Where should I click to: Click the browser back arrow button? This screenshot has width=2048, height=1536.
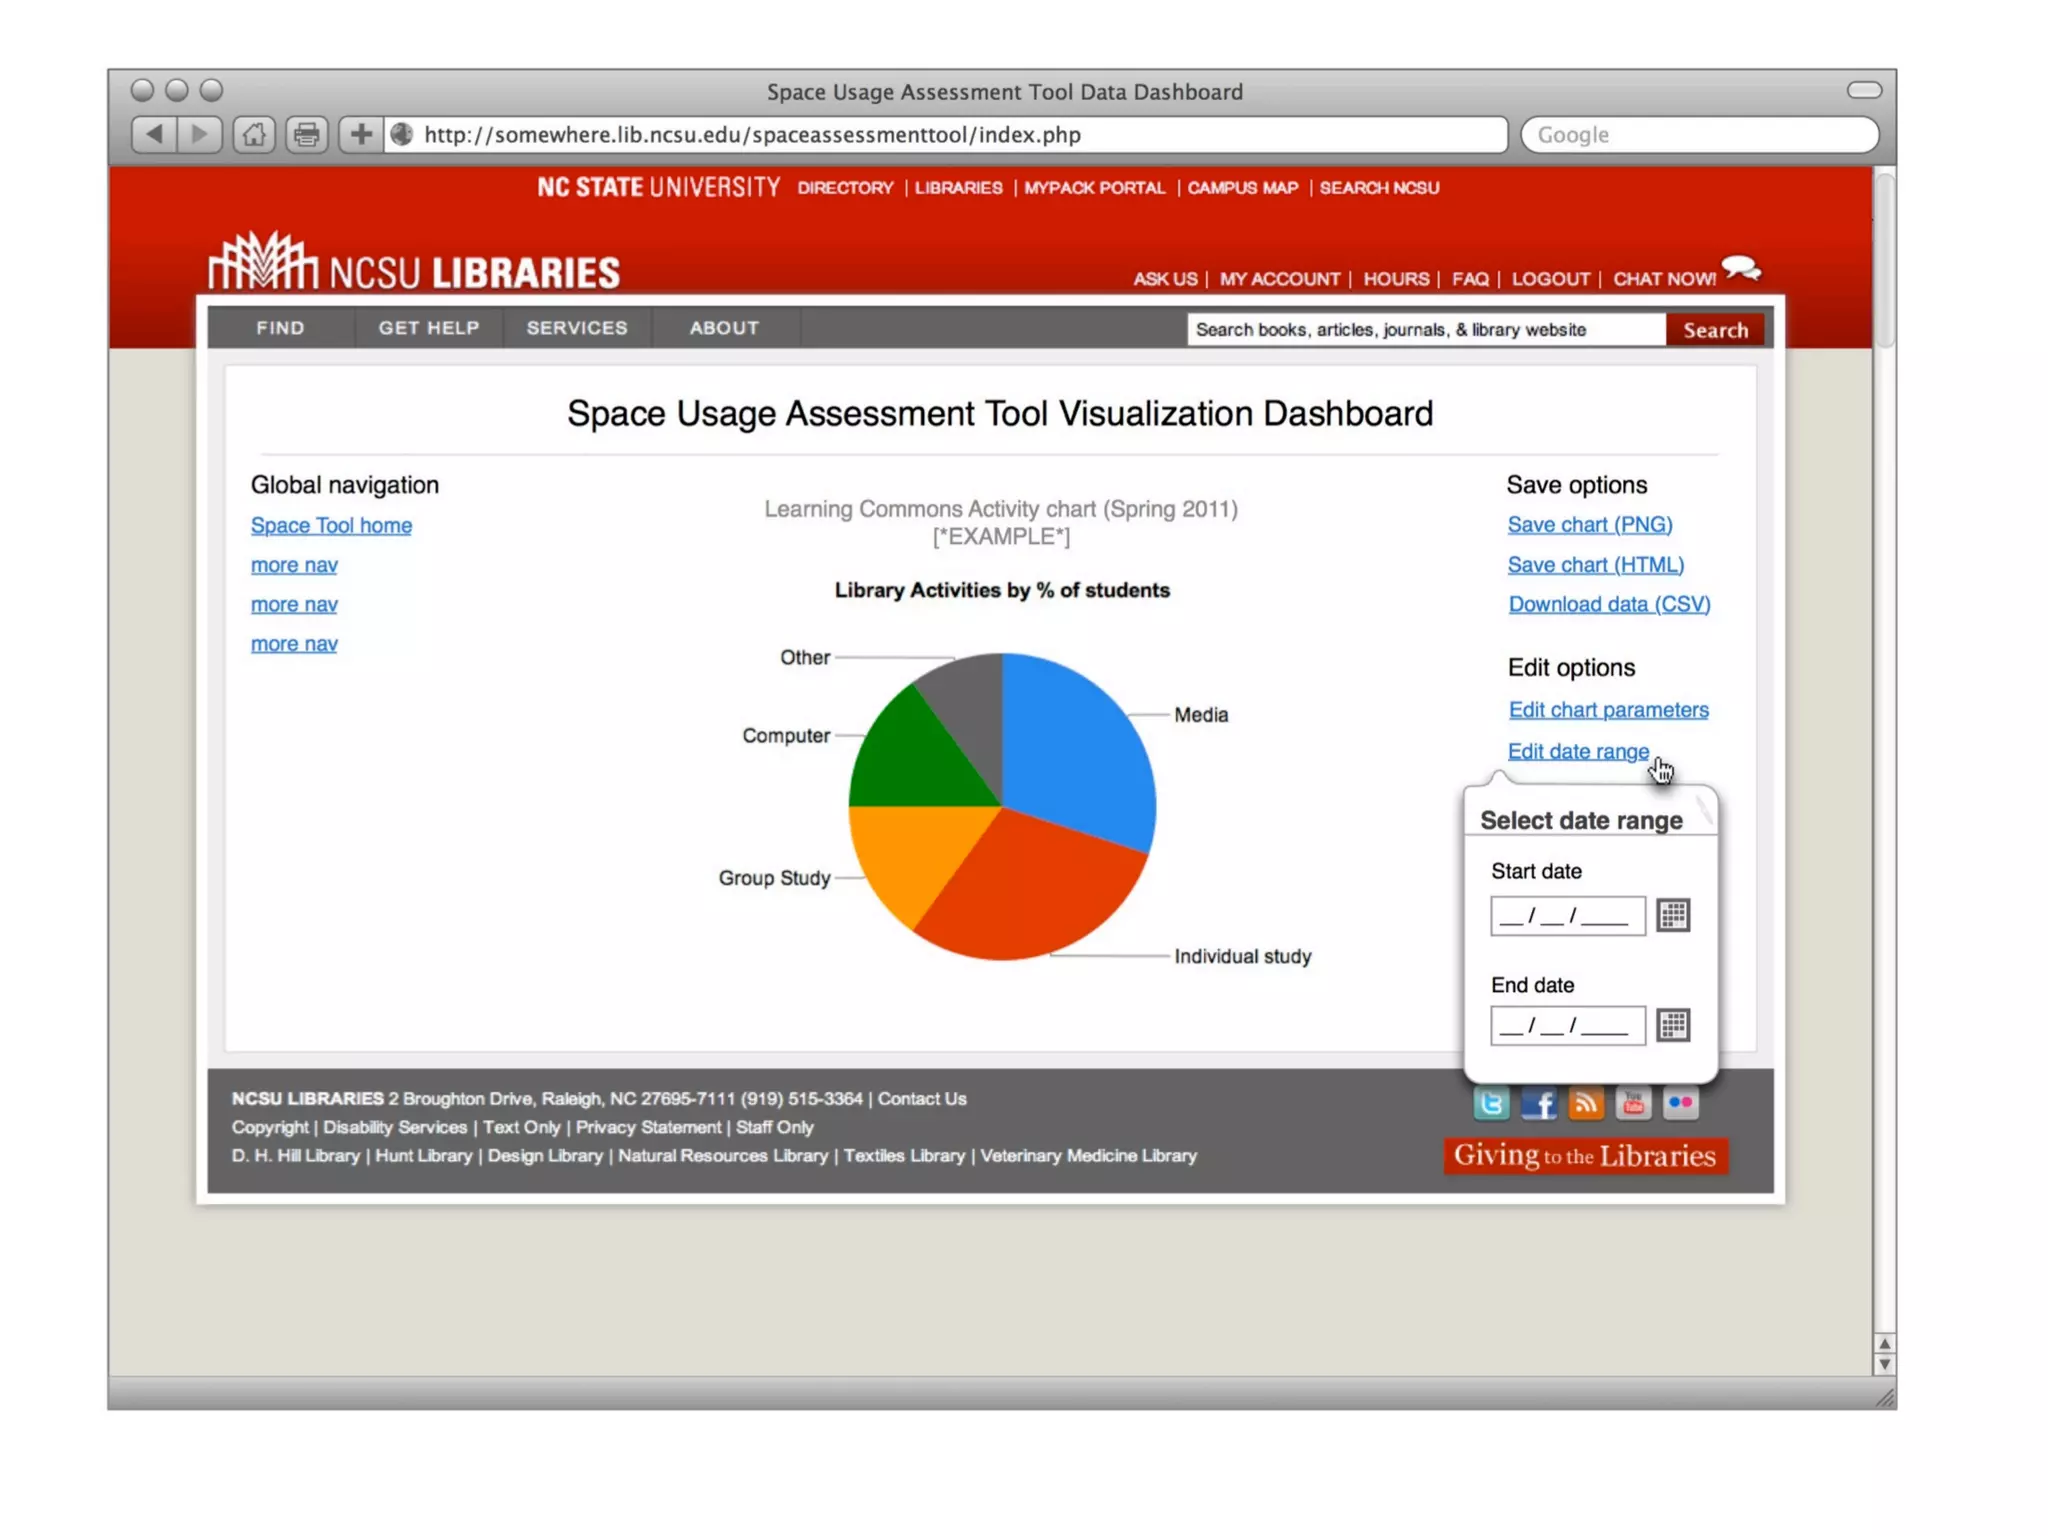pyautogui.click(x=153, y=134)
